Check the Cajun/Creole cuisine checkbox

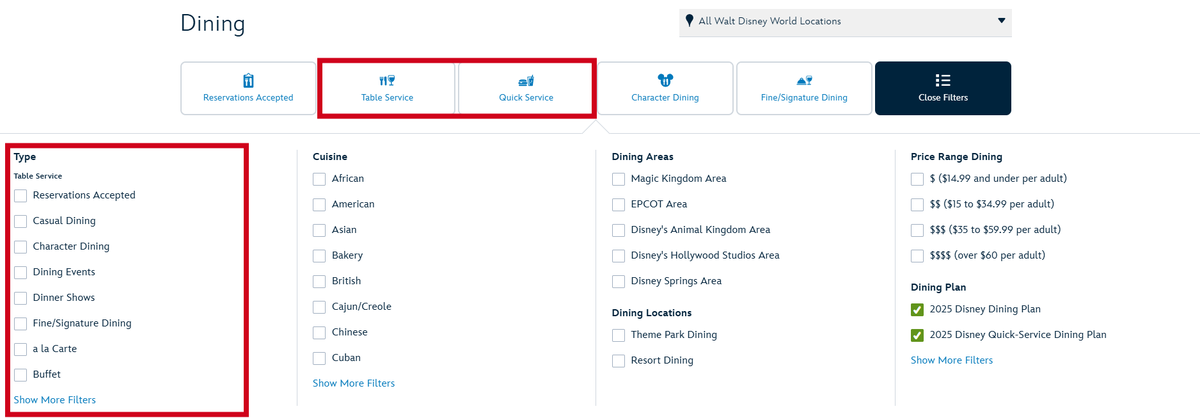(320, 307)
